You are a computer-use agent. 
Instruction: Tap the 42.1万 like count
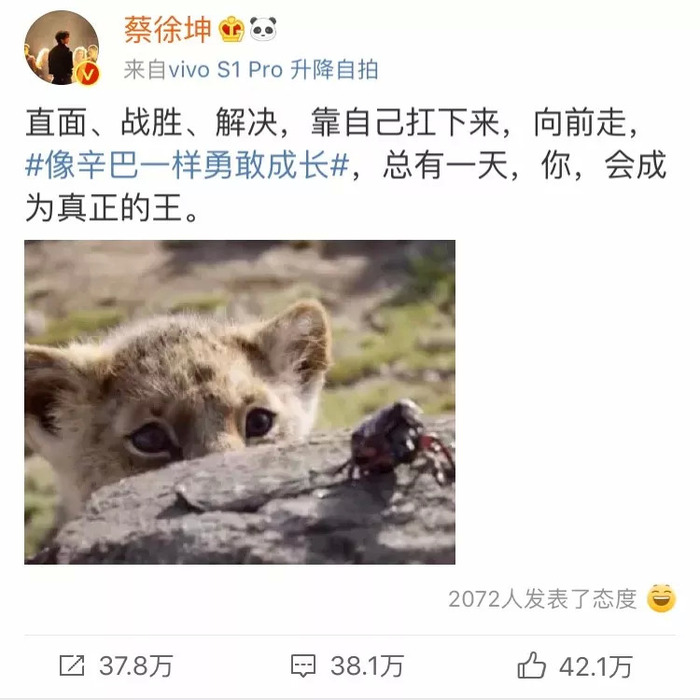click(596, 667)
